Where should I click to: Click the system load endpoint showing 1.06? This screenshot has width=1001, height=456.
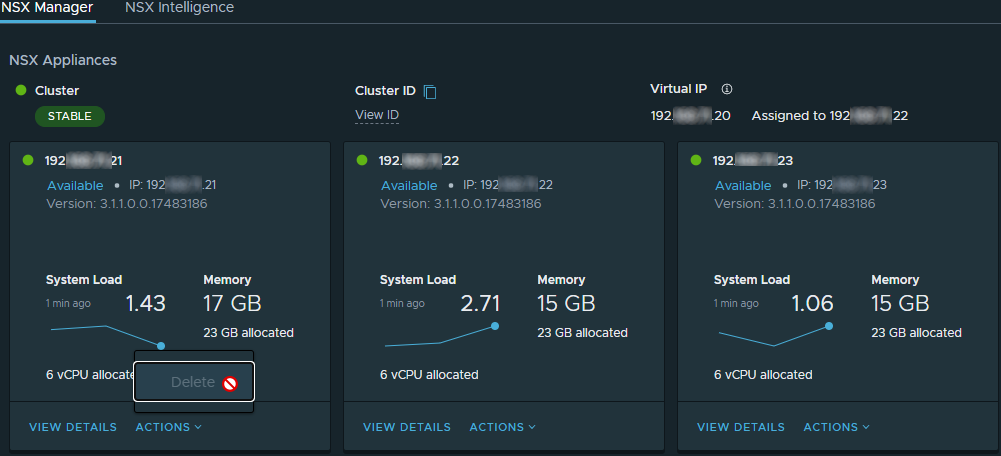[829, 326]
